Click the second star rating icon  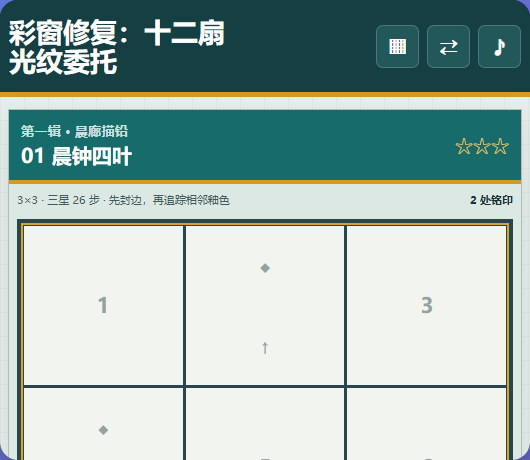point(482,146)
